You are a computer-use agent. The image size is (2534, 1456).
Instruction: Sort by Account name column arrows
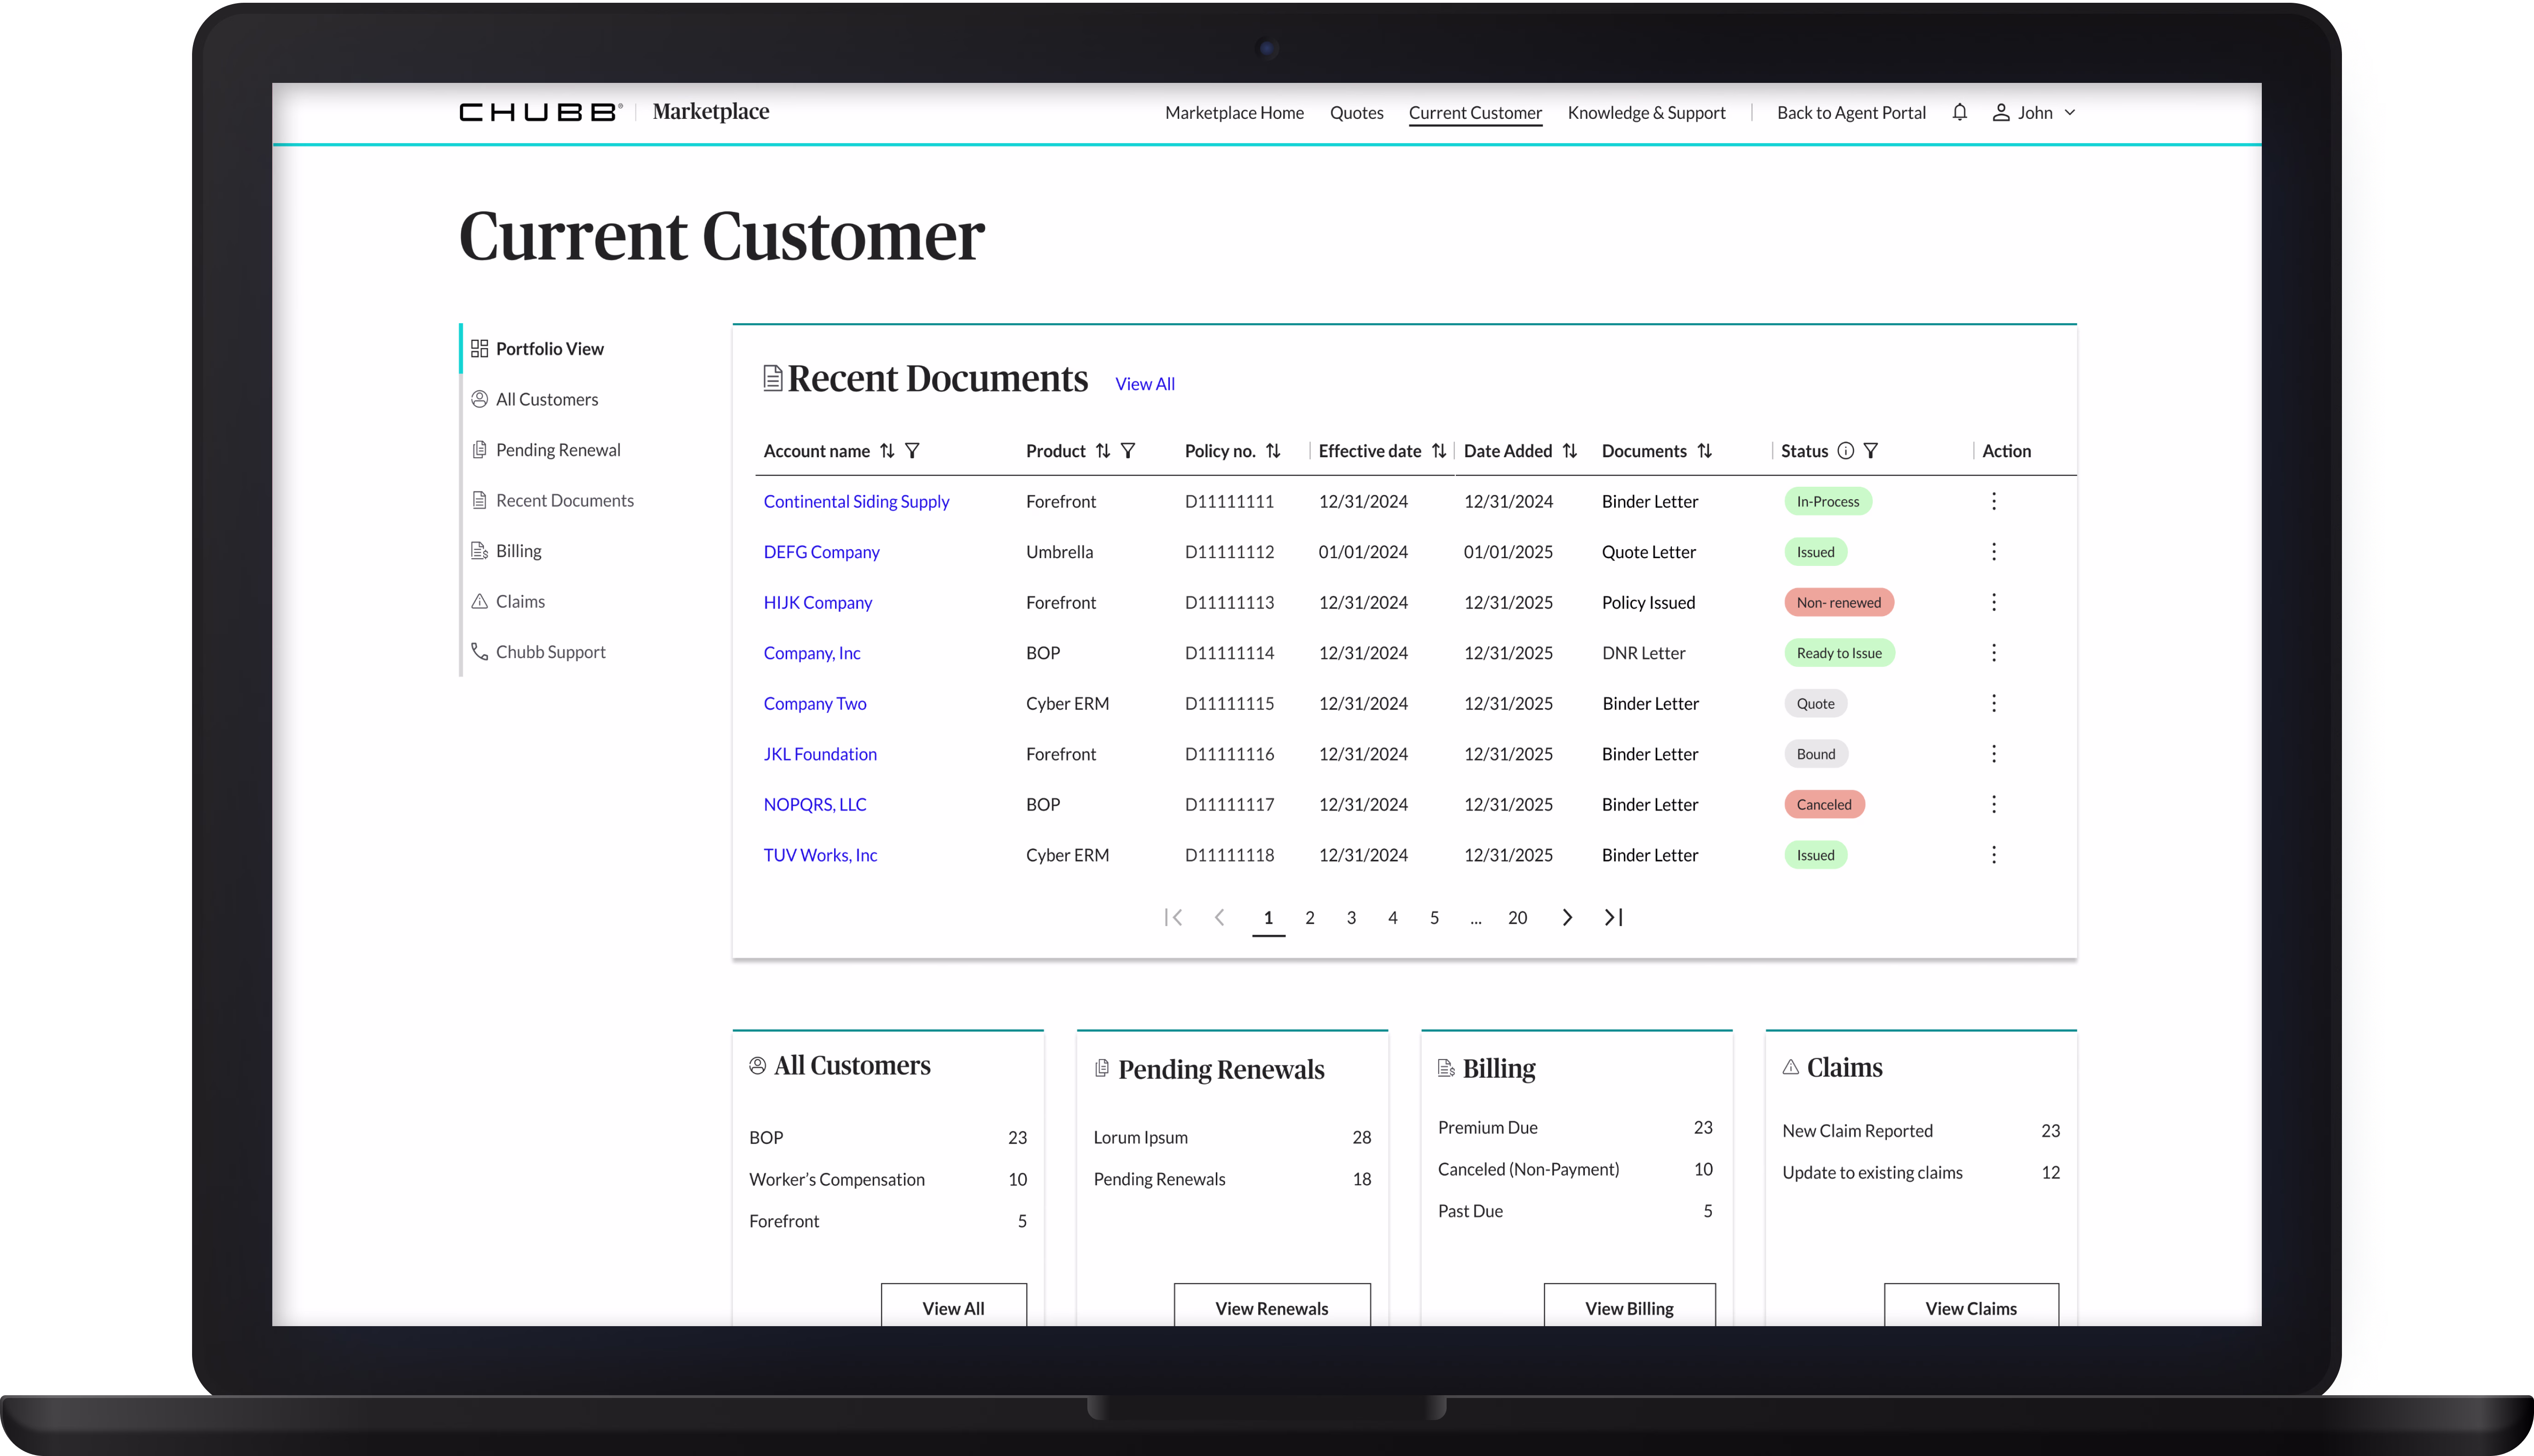click(887, 451)
